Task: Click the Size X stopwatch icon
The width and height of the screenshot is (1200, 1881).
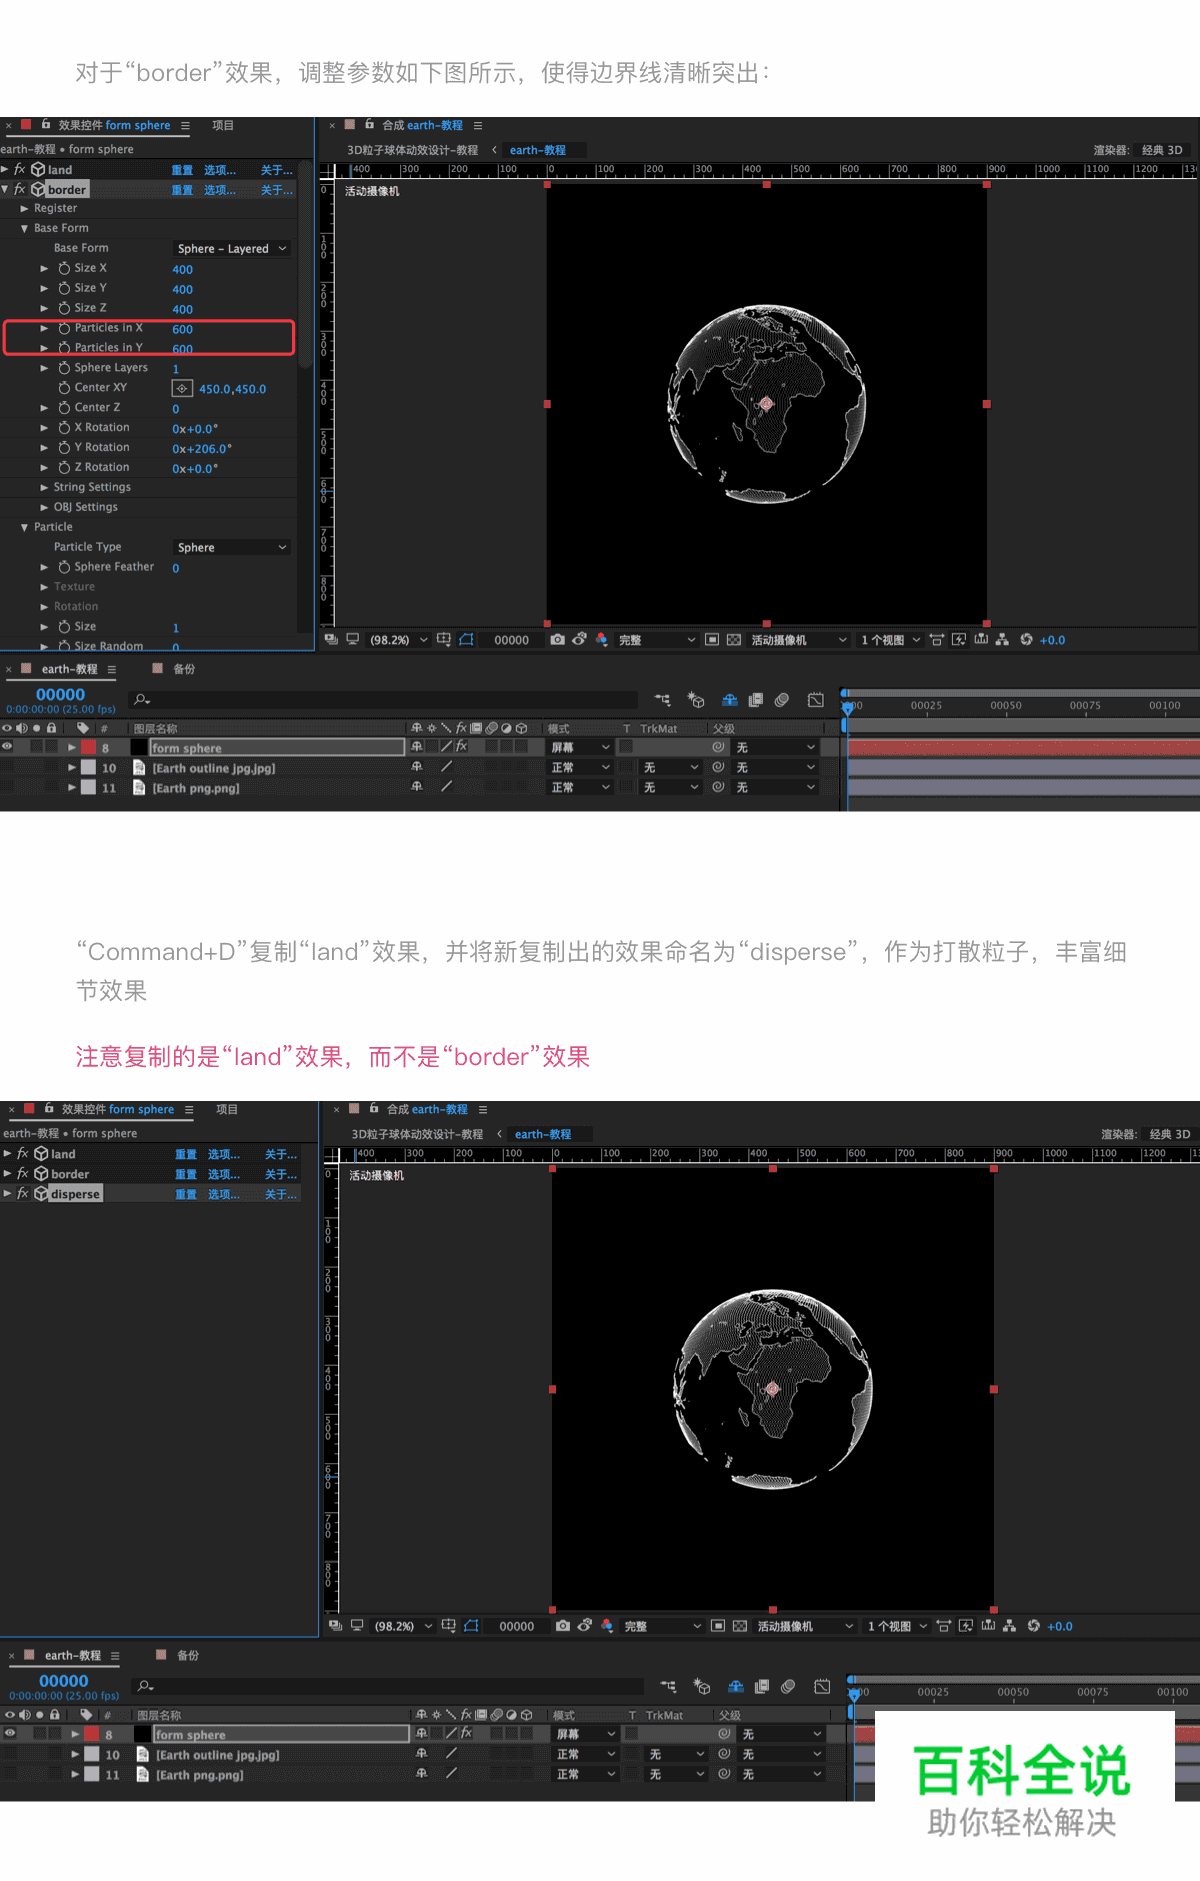Action: tap(64, 269)
